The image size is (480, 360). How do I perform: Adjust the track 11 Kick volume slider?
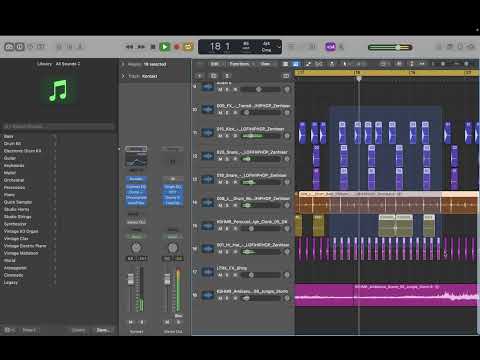(261, 136)
